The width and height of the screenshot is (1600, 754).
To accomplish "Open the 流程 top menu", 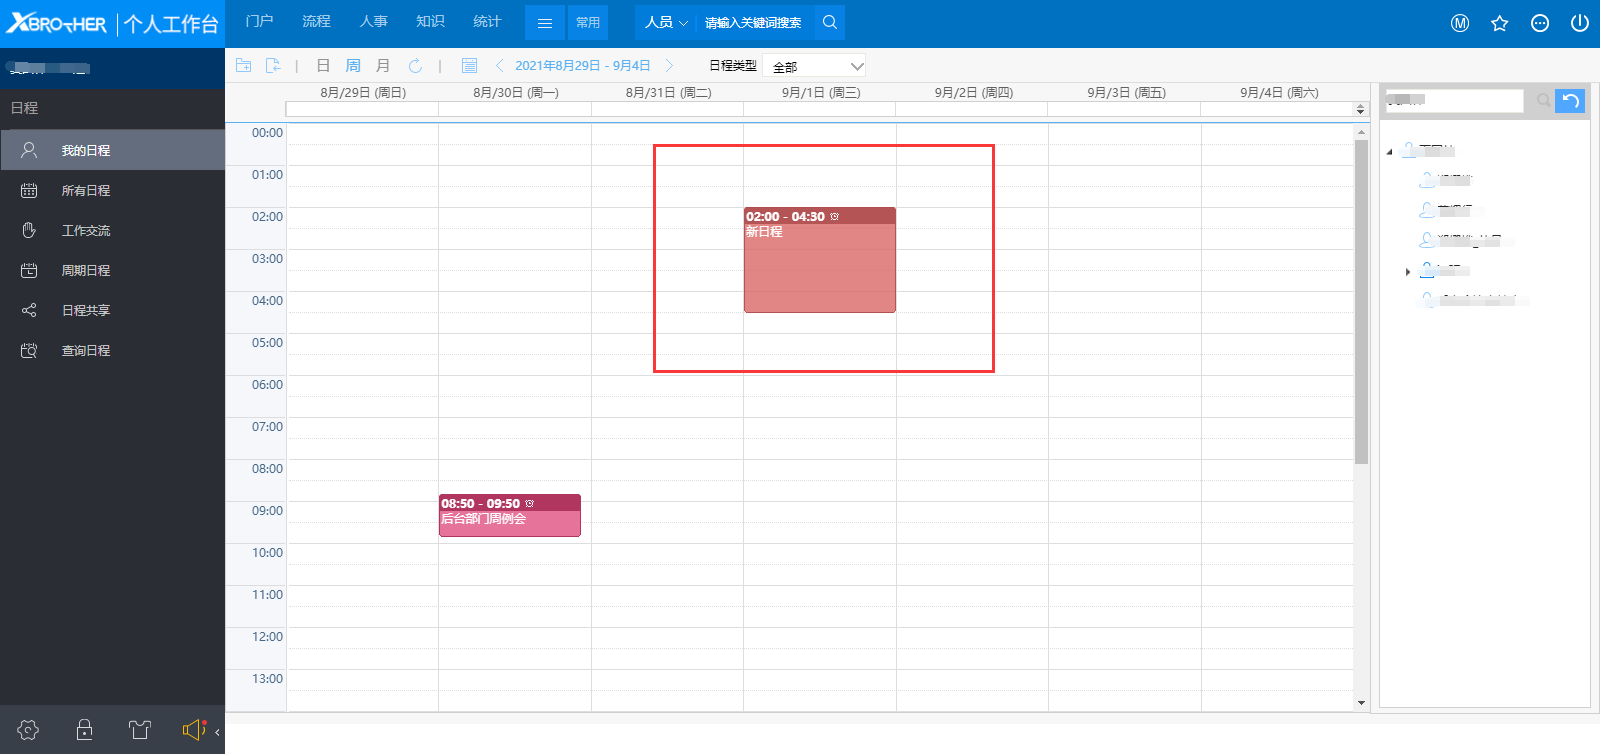I will pyautogui.click(x=316, y=22).
